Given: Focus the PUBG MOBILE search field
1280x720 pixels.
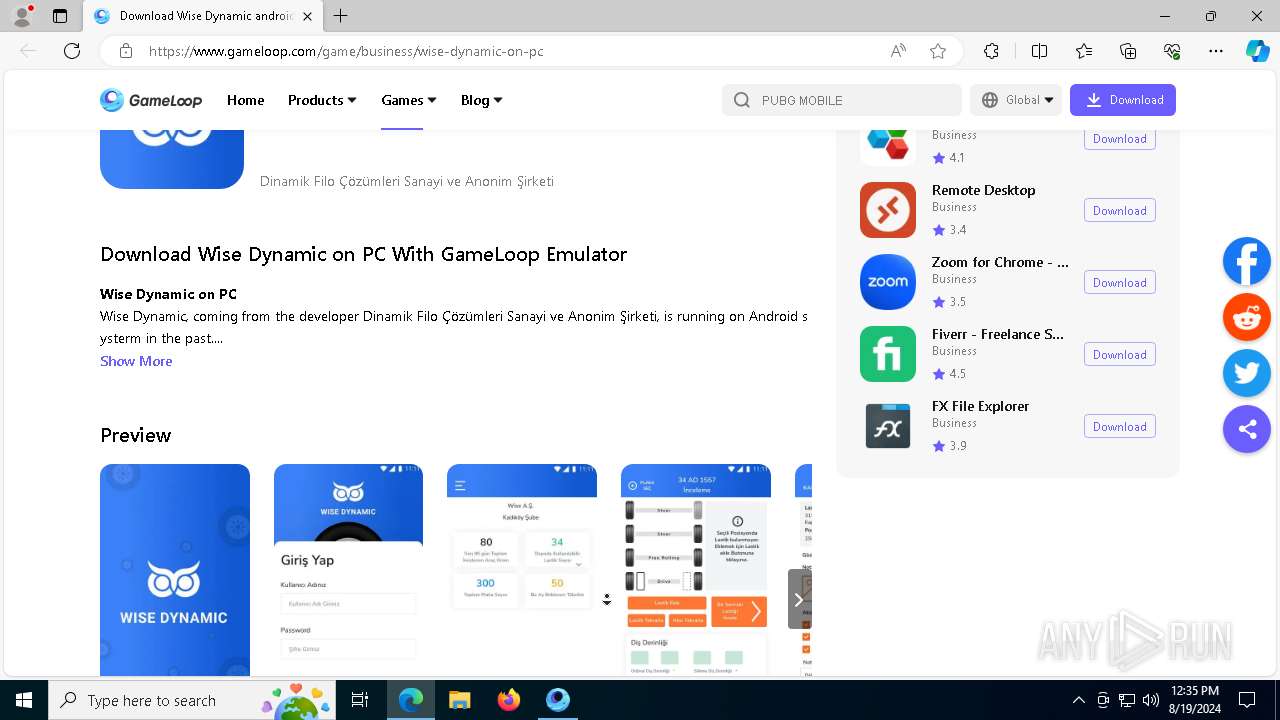Looking at the screenshot, I should tap(841, 100).
